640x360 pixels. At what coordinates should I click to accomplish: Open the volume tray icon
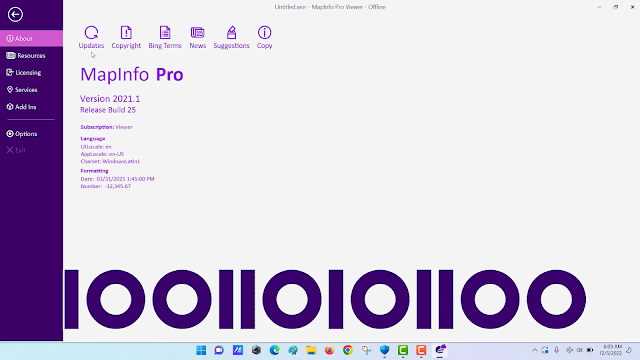click(579, 350)
